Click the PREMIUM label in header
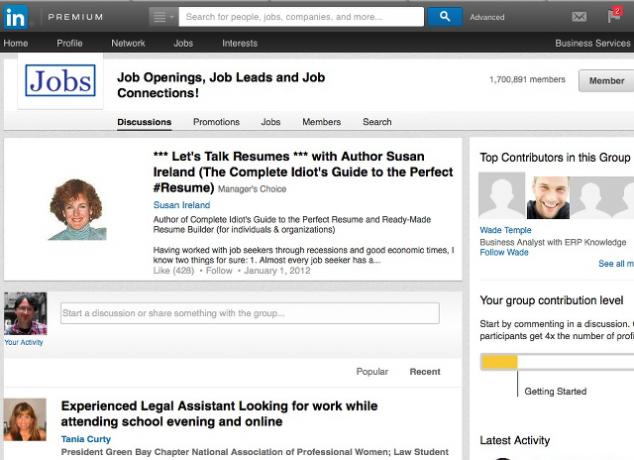634x460 pixels. (x=76, y=17)
